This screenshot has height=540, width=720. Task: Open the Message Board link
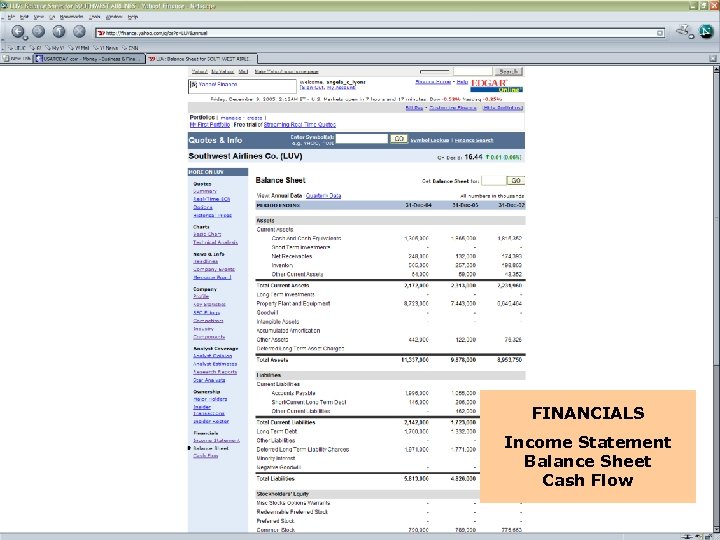point(212,278)
